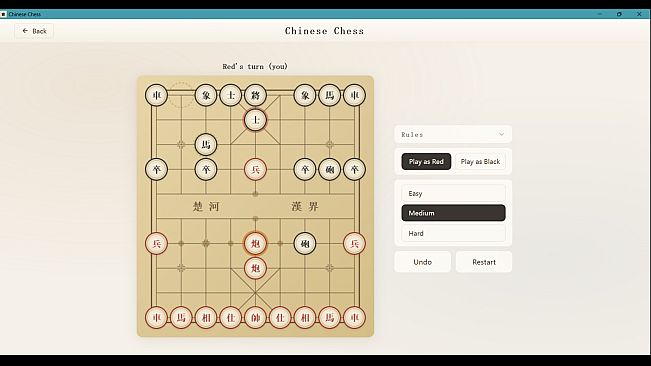The width and height of the screenshot is (651, 366).
Task: Select the black cannon beside the right-edge black soldier
Action: (x=330, y=169)
